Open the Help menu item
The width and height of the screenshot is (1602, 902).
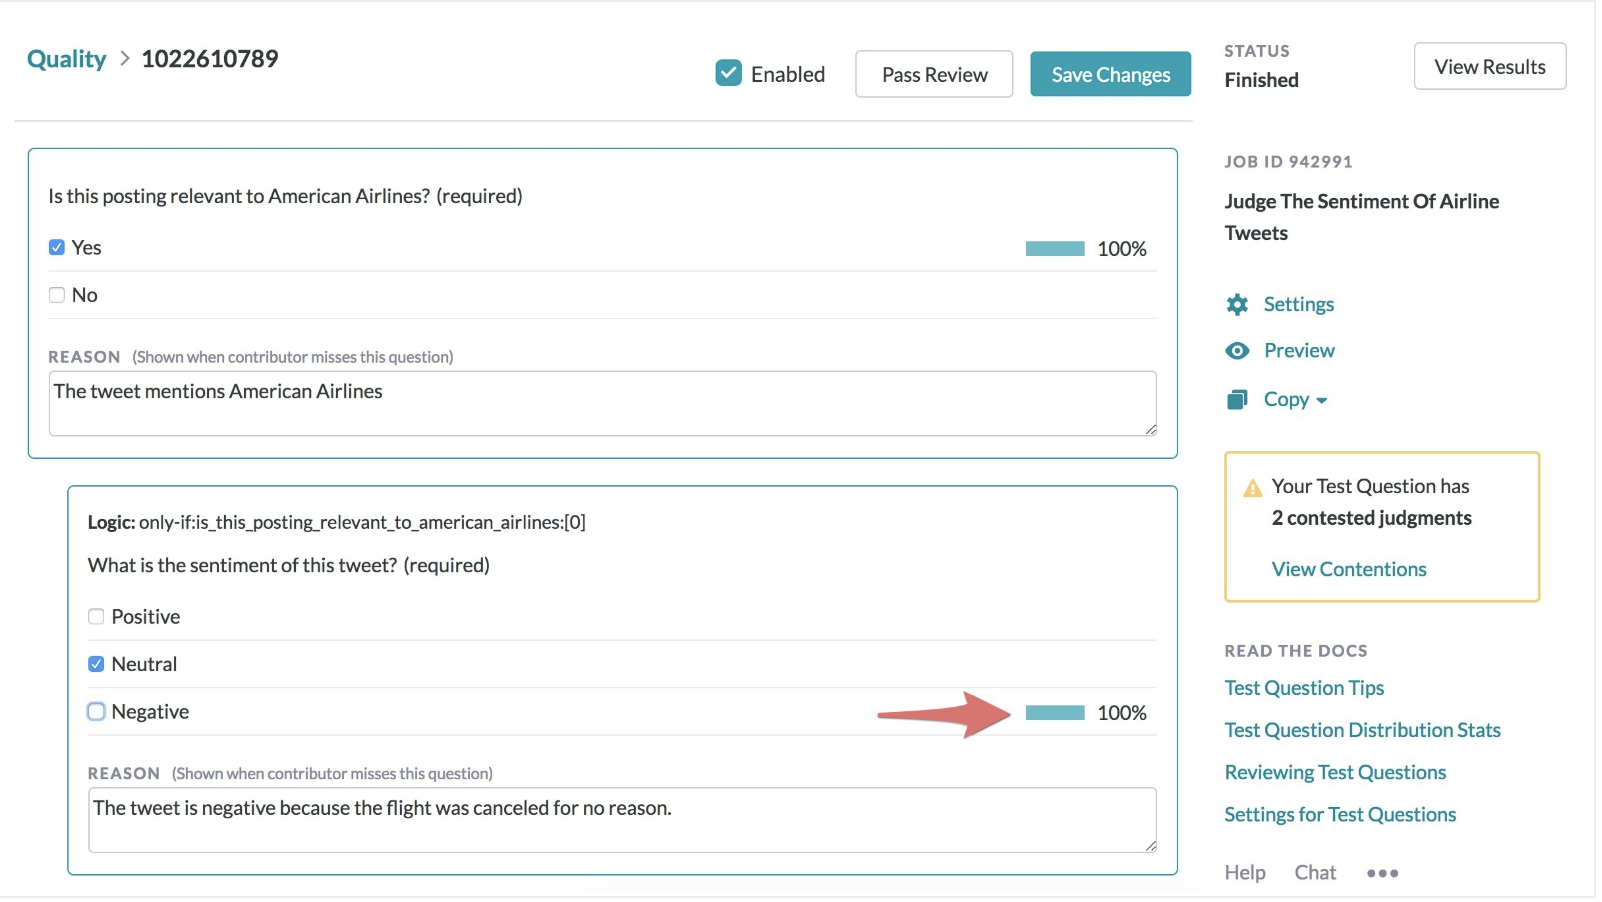[x=1244, y=873]
